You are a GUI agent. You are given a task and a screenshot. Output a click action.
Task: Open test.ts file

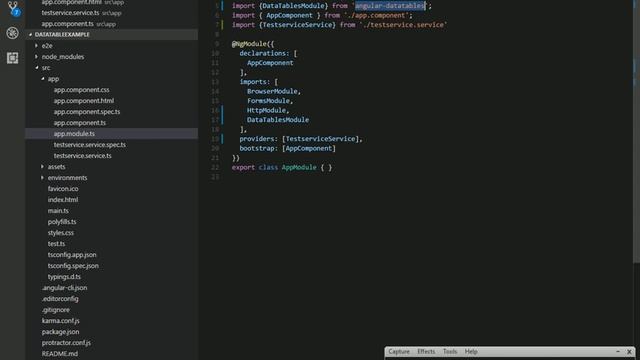tap(56, 244)
